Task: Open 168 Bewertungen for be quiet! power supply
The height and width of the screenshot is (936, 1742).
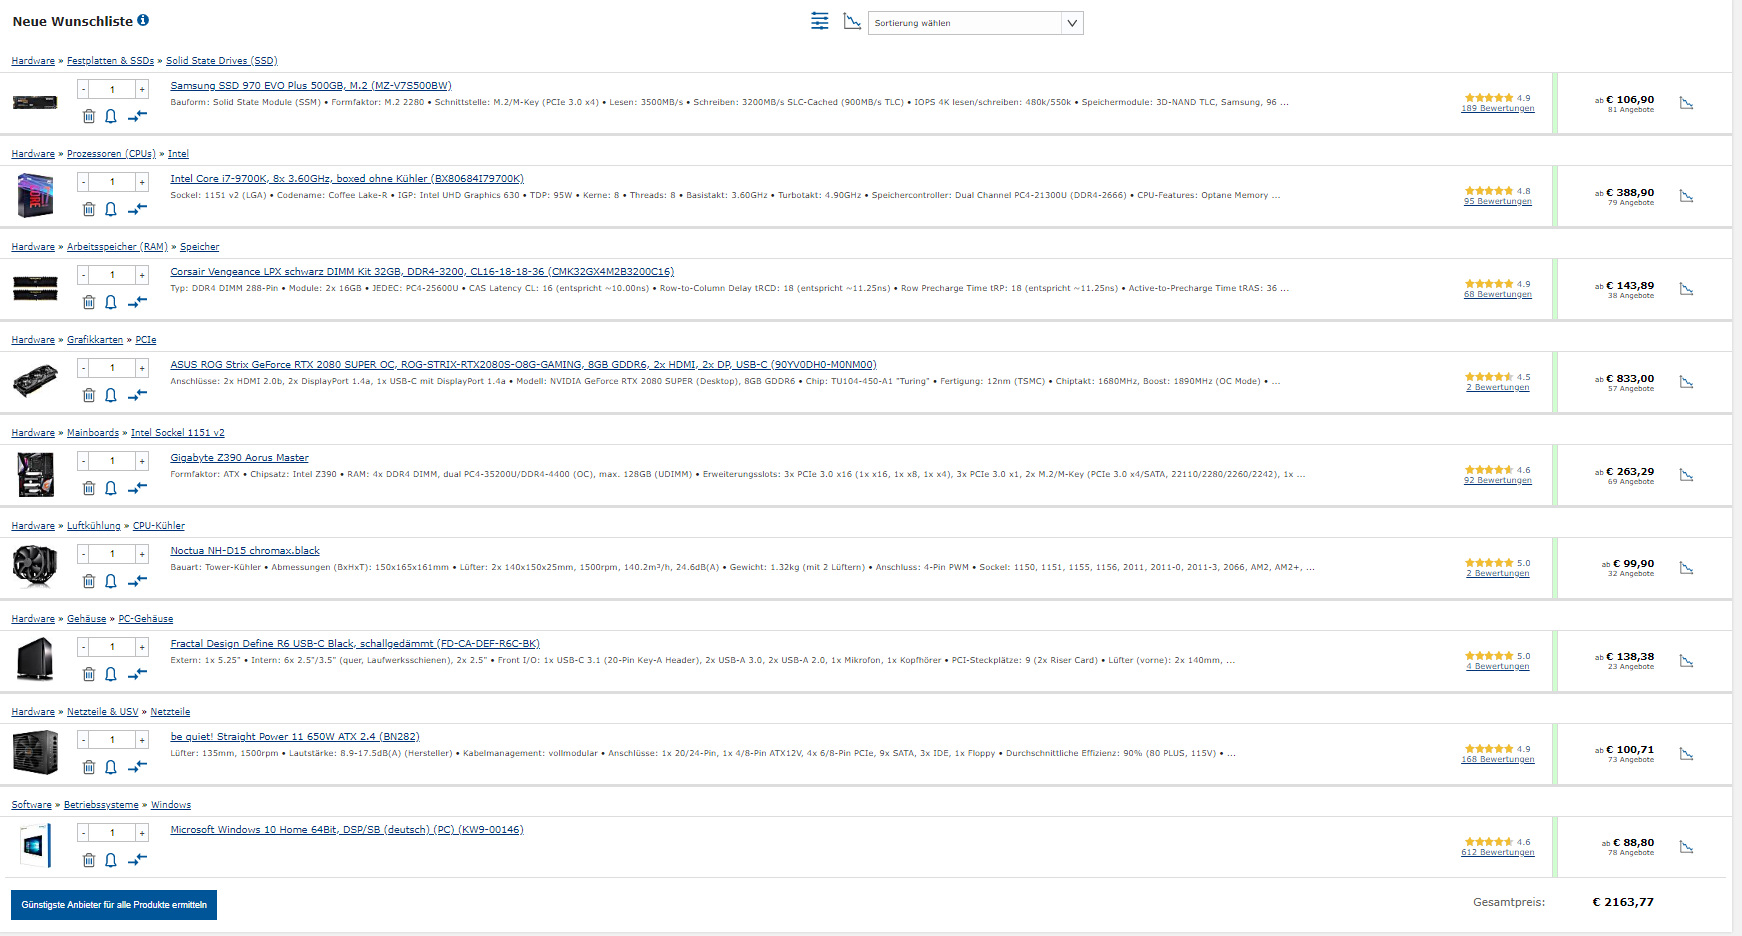Action: tap(1497, 759)
